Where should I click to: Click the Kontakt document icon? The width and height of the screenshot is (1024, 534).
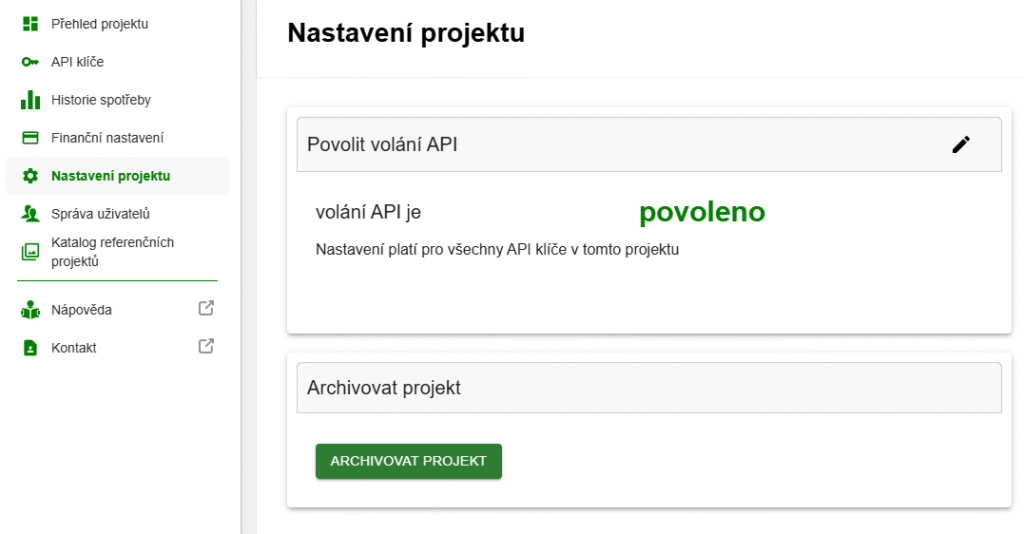tap(30, 348)
